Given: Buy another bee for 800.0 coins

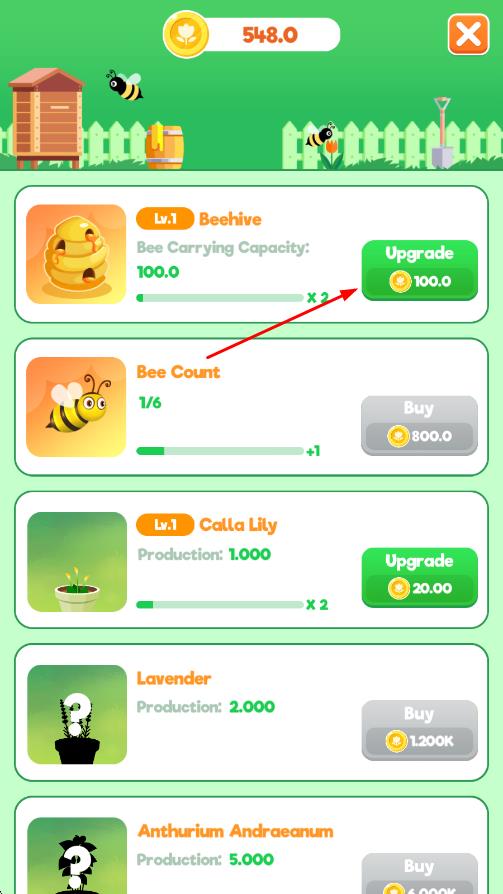Looking at the screenshot, I should point(419,425).
